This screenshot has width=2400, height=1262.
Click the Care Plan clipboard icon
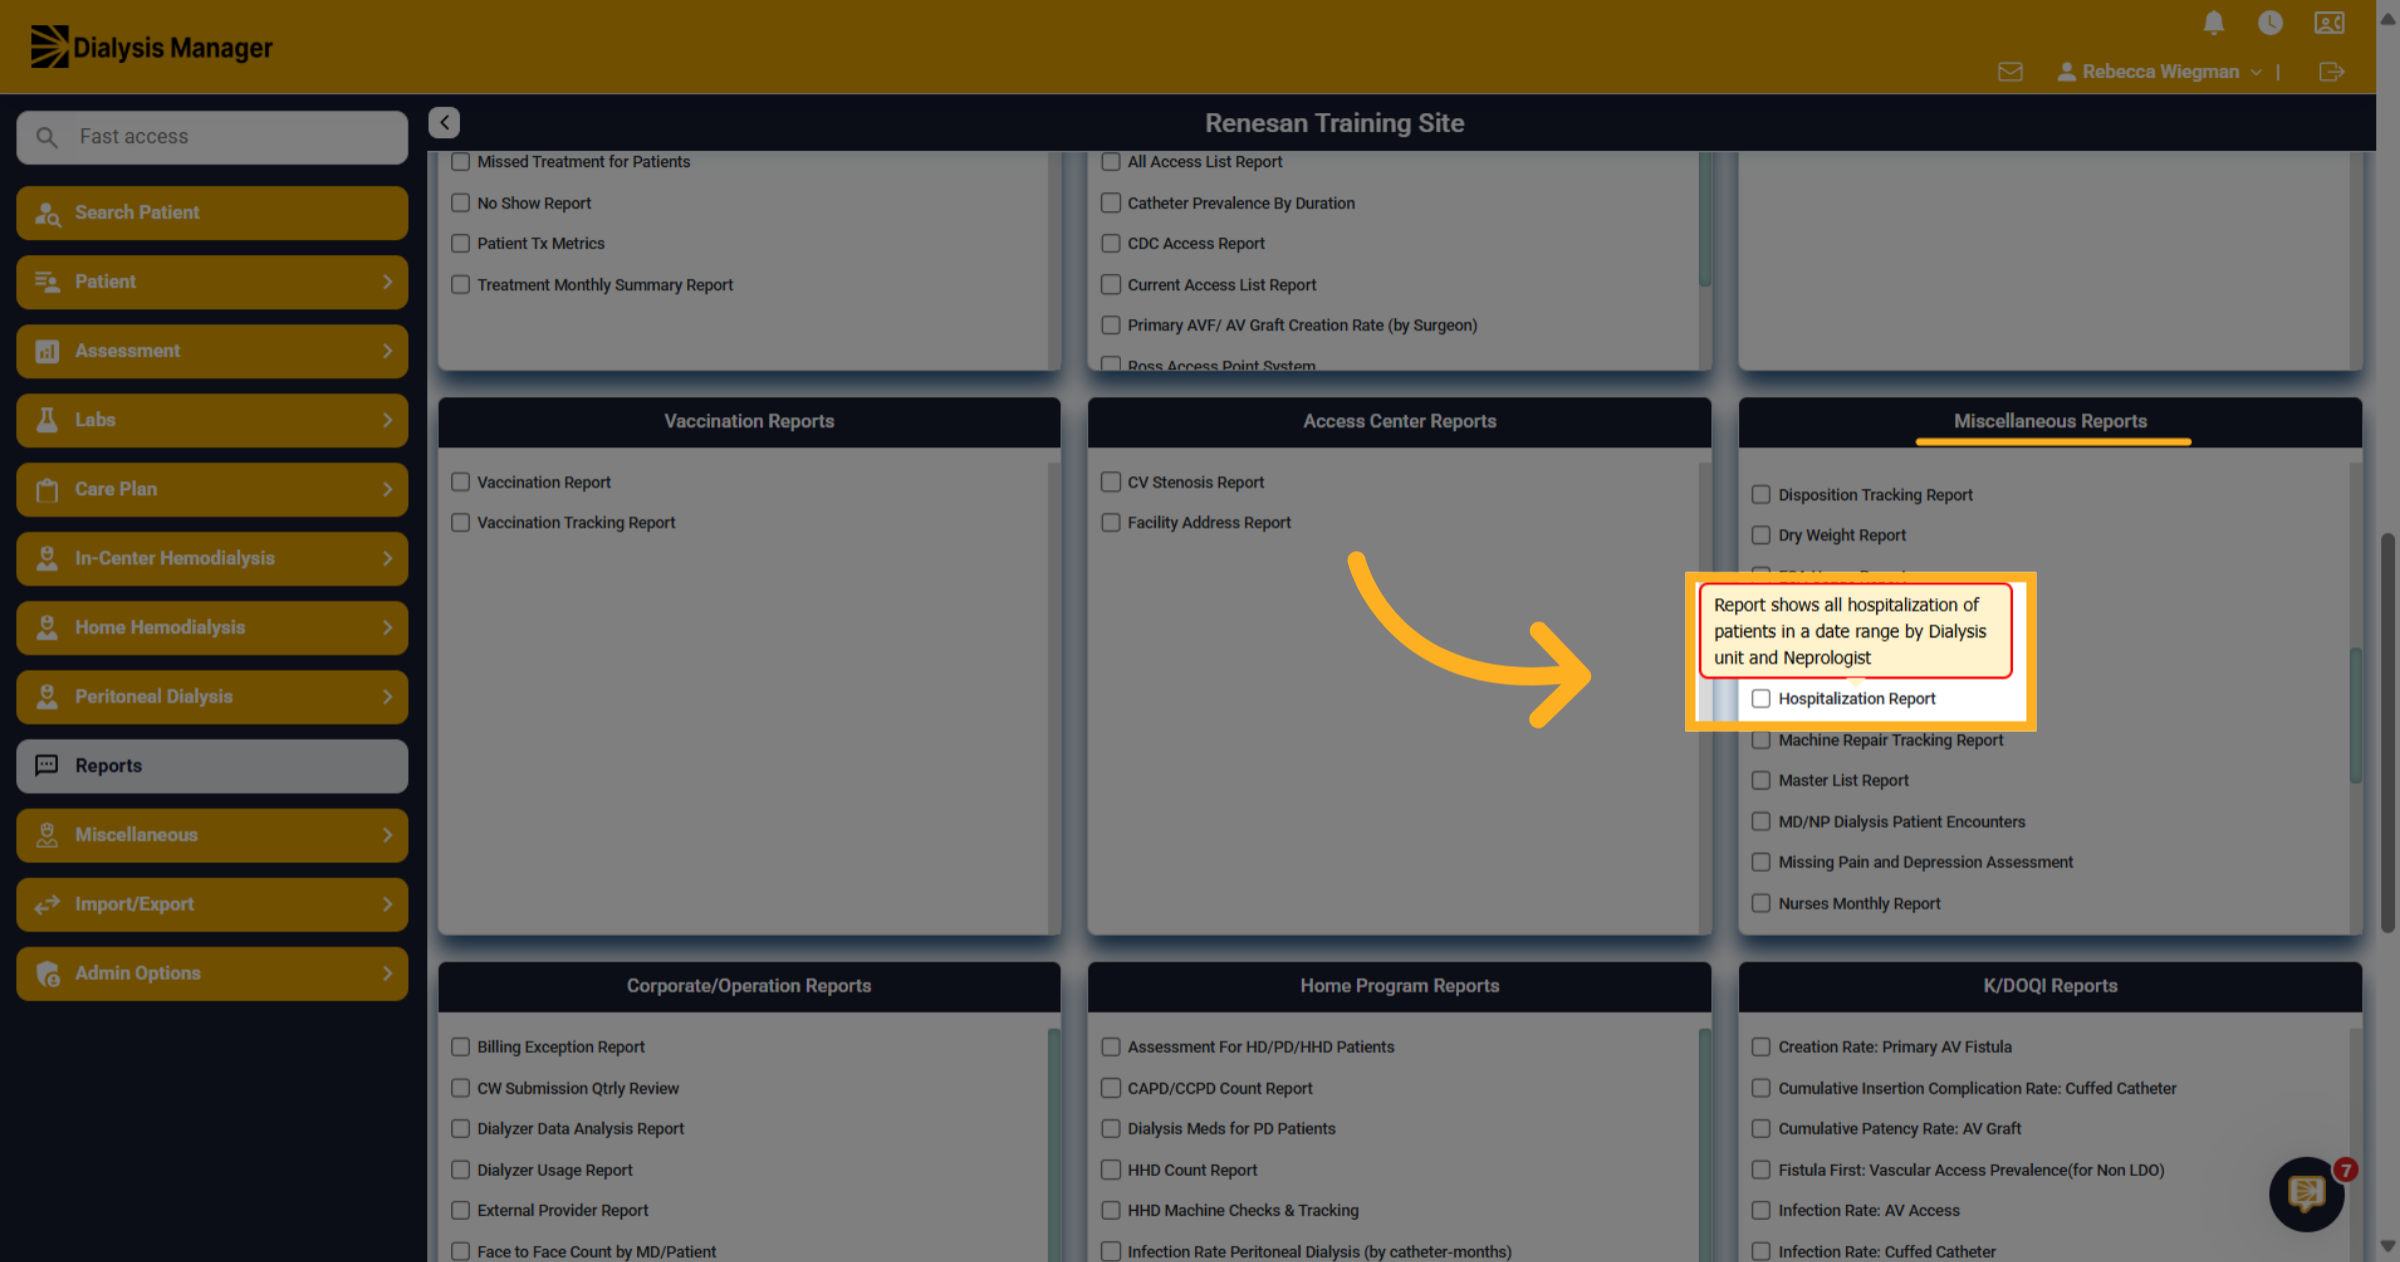(47, 489)
